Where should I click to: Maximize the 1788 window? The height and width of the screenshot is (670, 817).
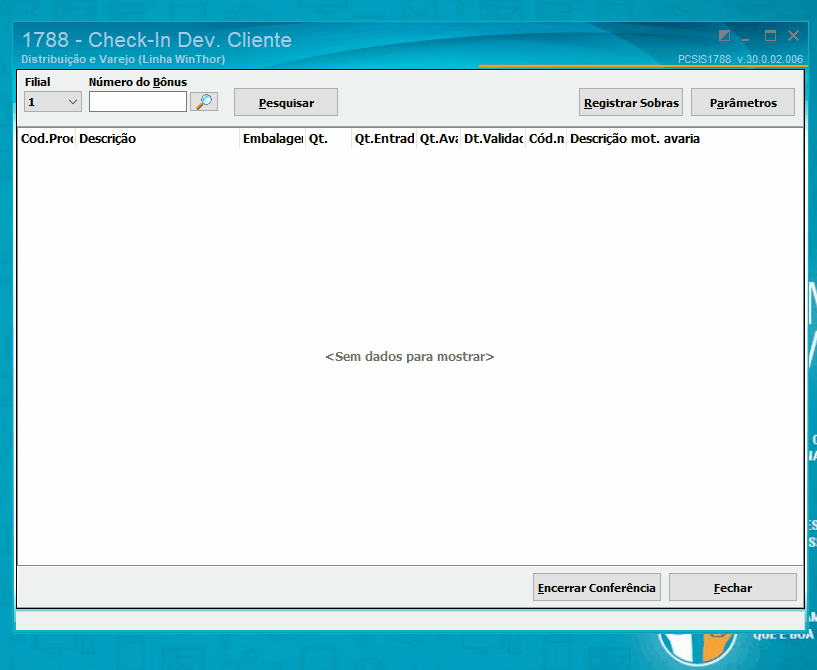click(x=770, y=36)
